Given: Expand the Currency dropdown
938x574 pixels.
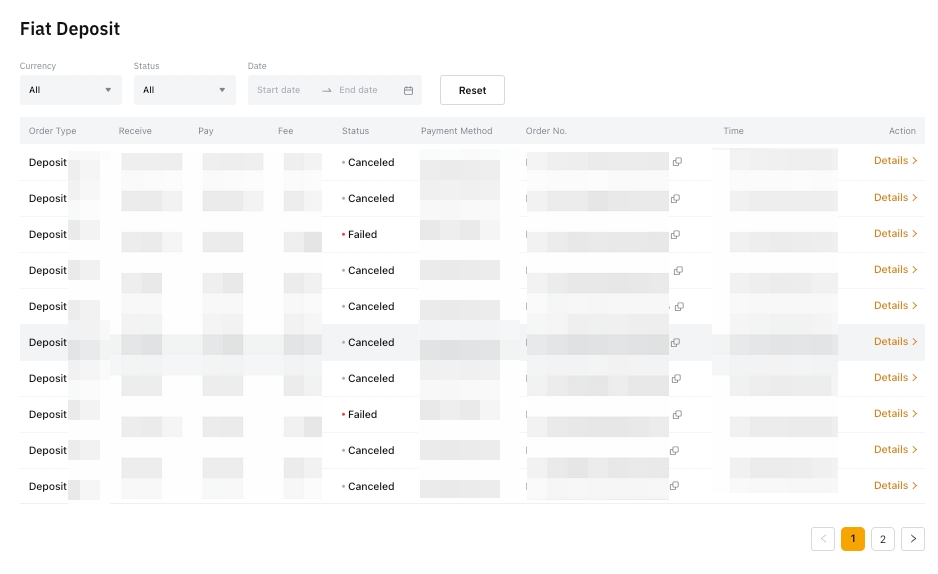Looking at the screenshot, I should tap(70, 90).
